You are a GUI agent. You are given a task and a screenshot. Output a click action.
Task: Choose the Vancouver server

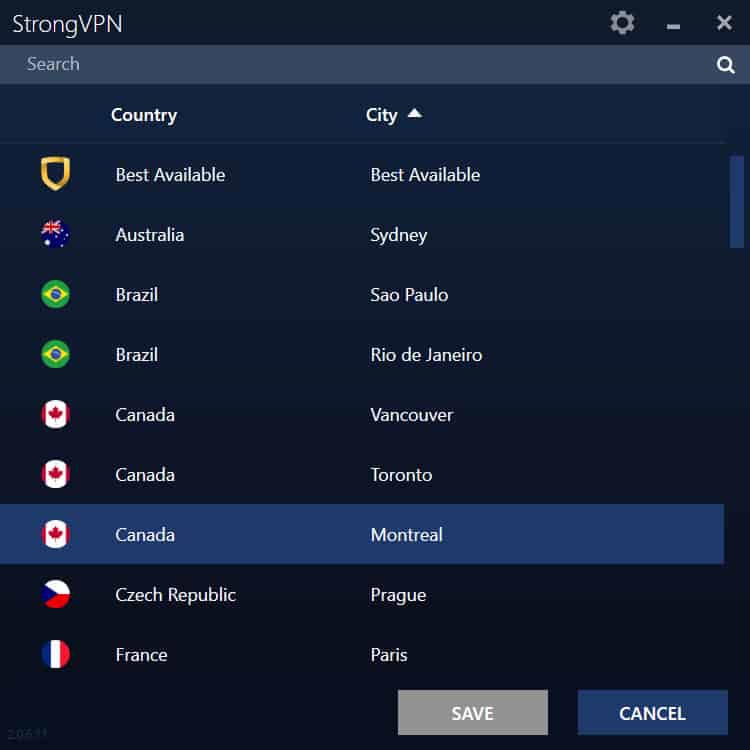[x=411, y=415]
